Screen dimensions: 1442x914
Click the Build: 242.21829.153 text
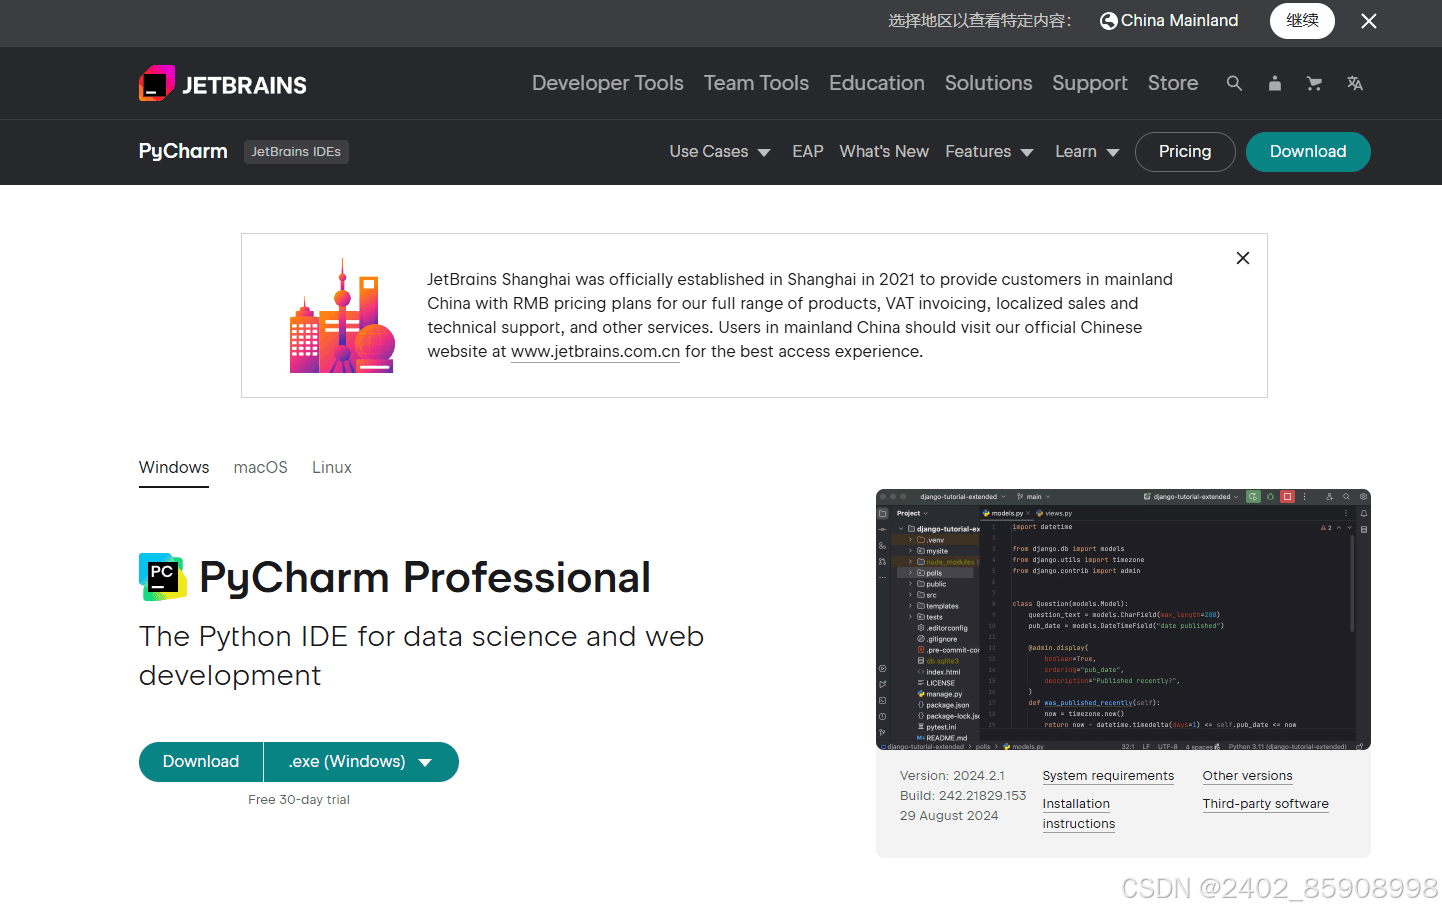(963, 796)
